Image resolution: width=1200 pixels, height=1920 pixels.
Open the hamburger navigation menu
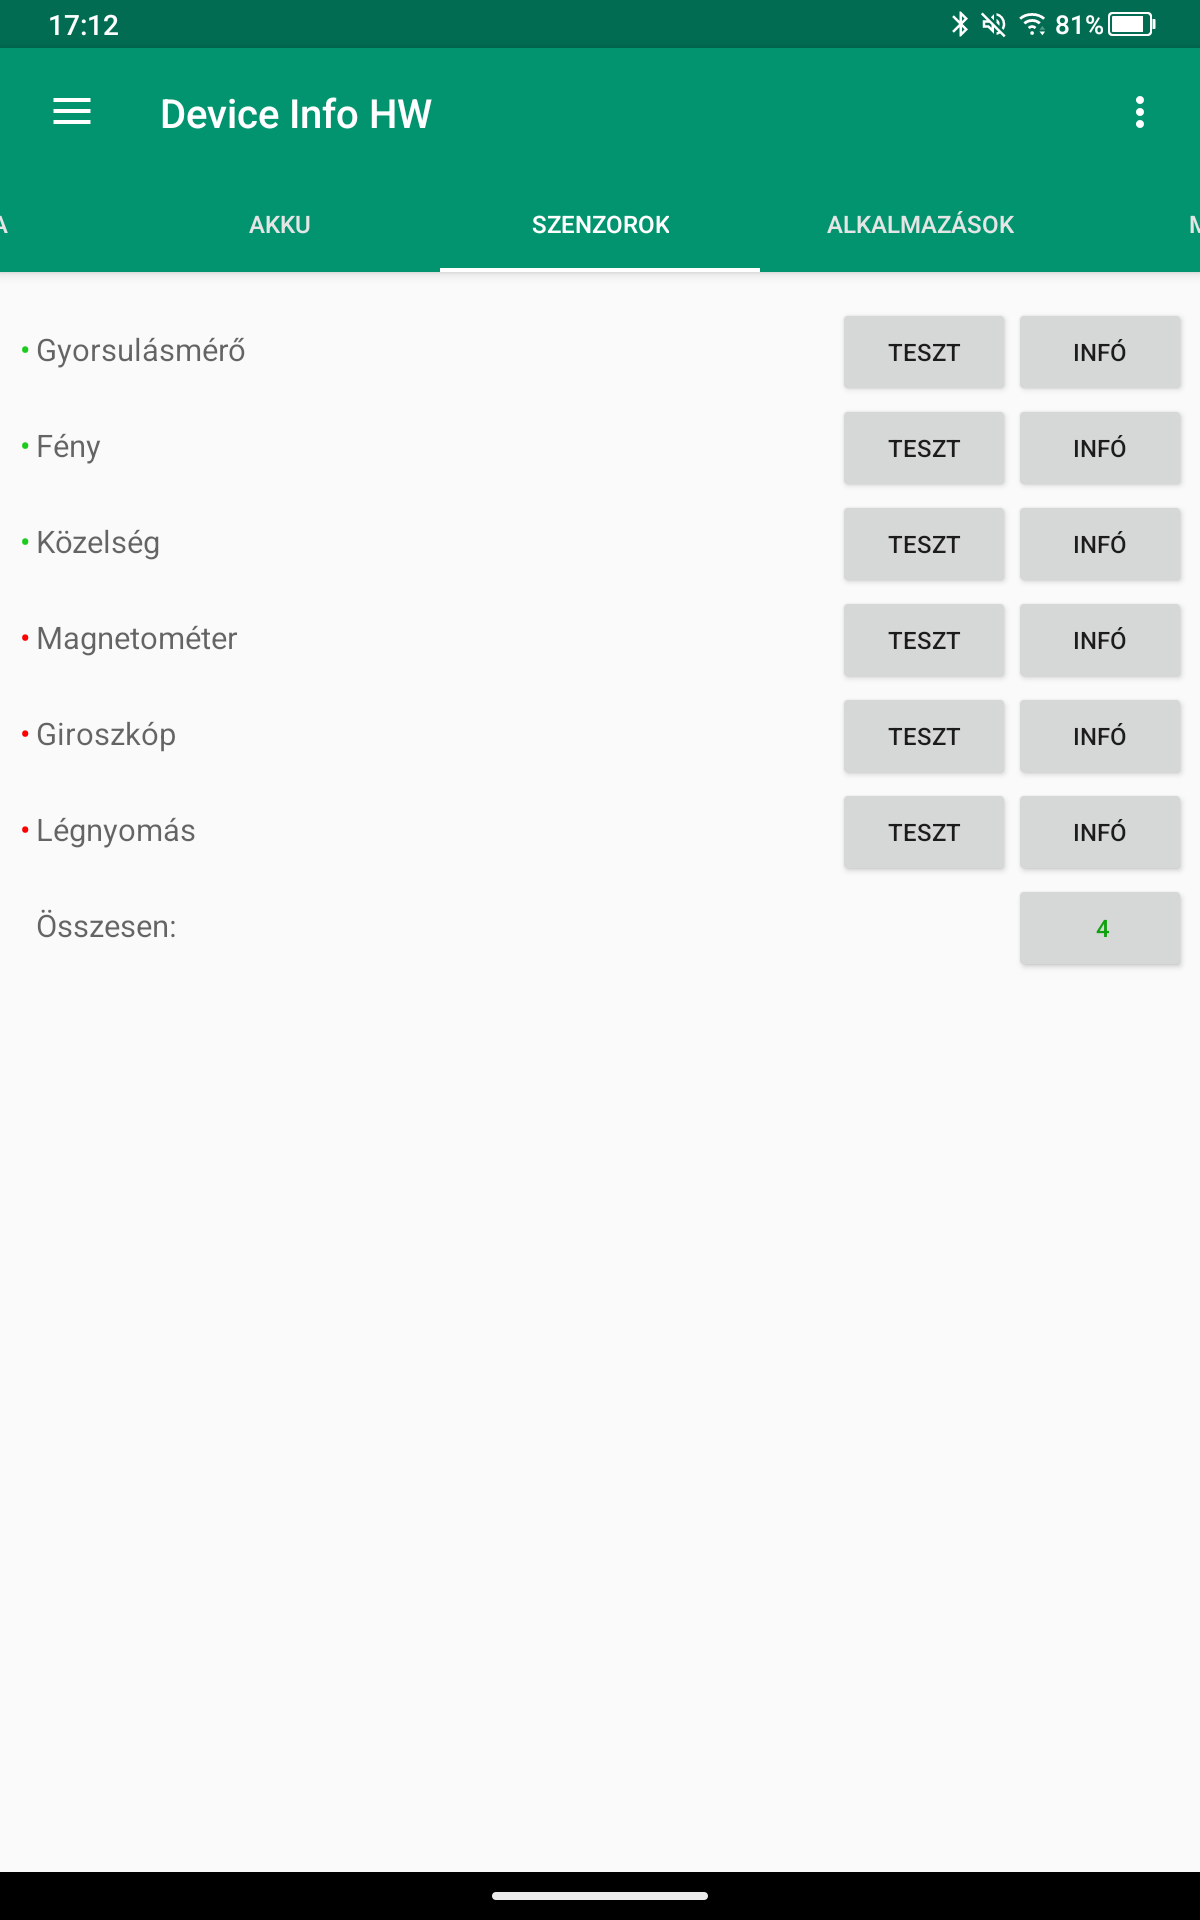pos(72,112)
